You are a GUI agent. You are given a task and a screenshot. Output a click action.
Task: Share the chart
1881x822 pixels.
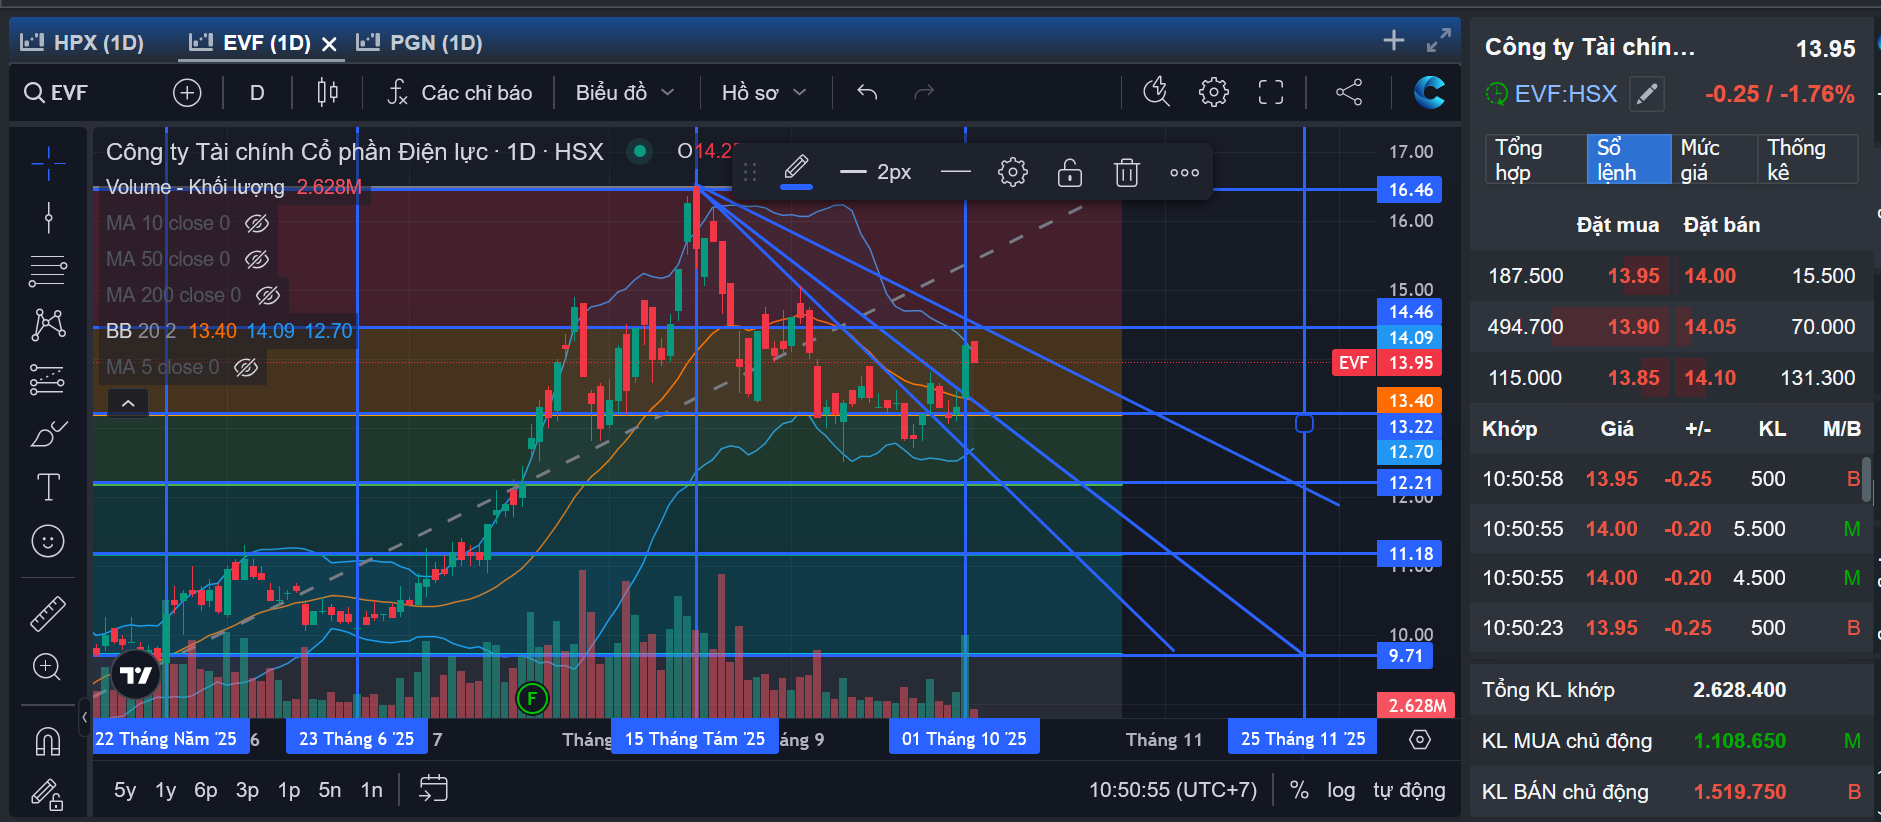point(1349,92)
